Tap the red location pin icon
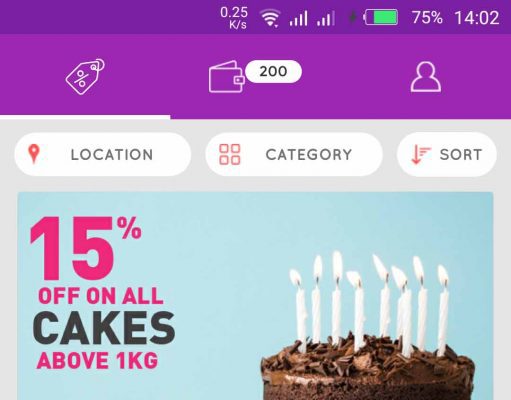 click(x=34, y=154)
